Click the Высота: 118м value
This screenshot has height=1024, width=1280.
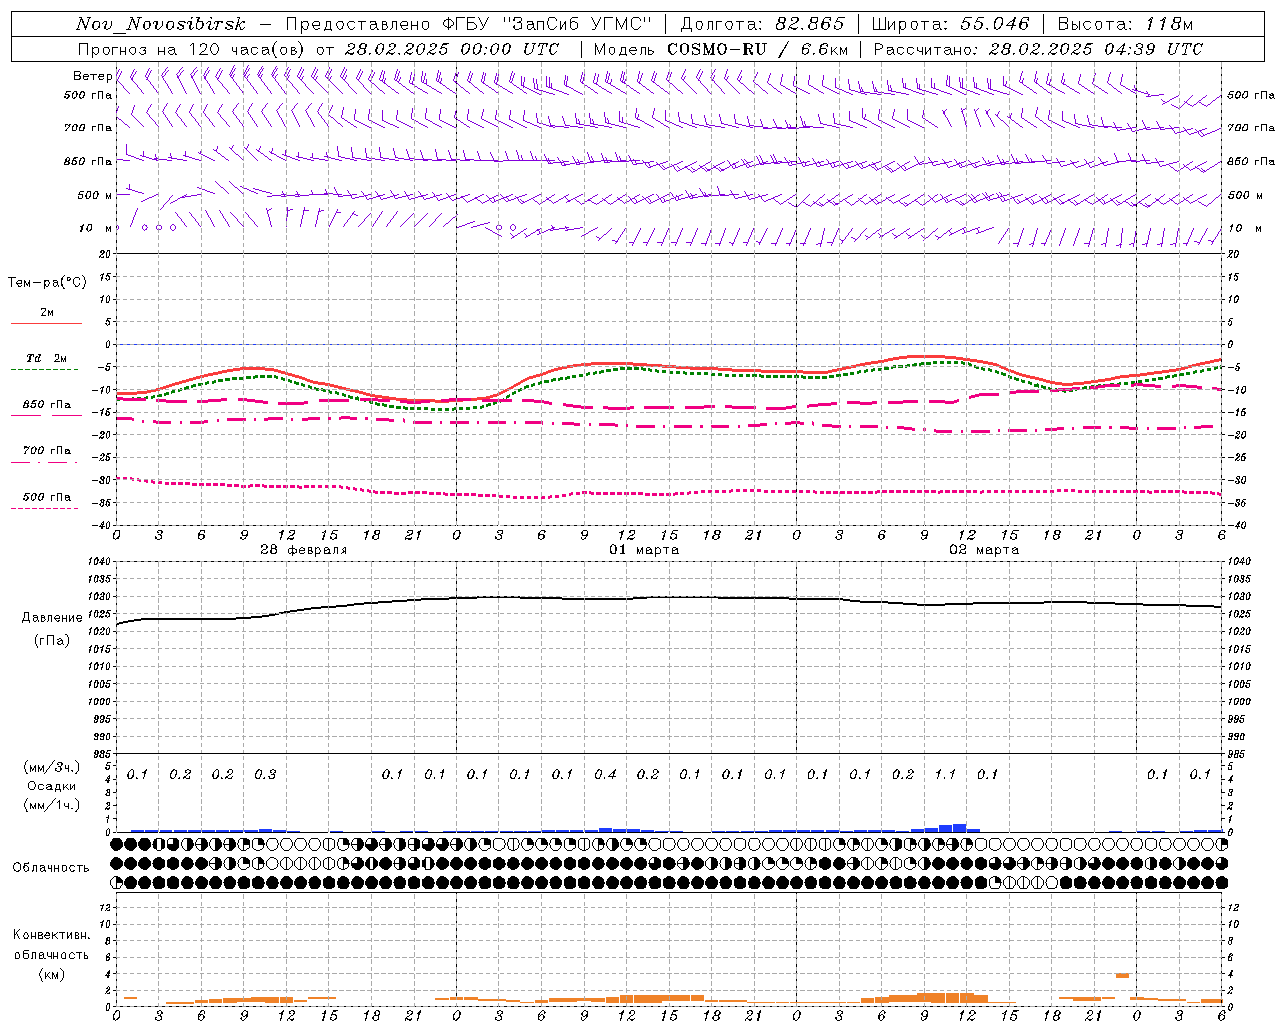tap(1125, 24)
